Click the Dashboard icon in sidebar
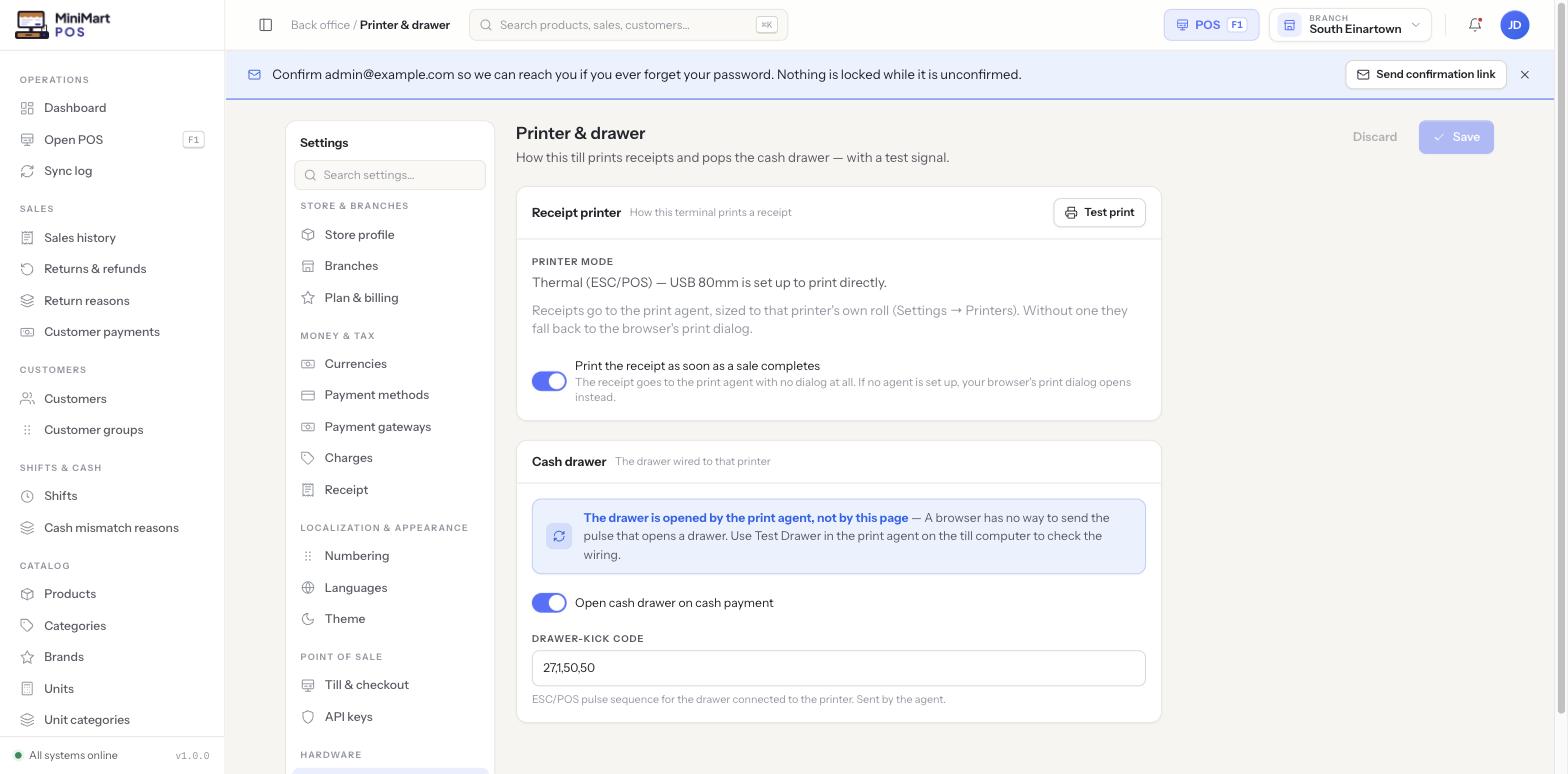This screenshot has width=1568, height=774. (27, 108)
